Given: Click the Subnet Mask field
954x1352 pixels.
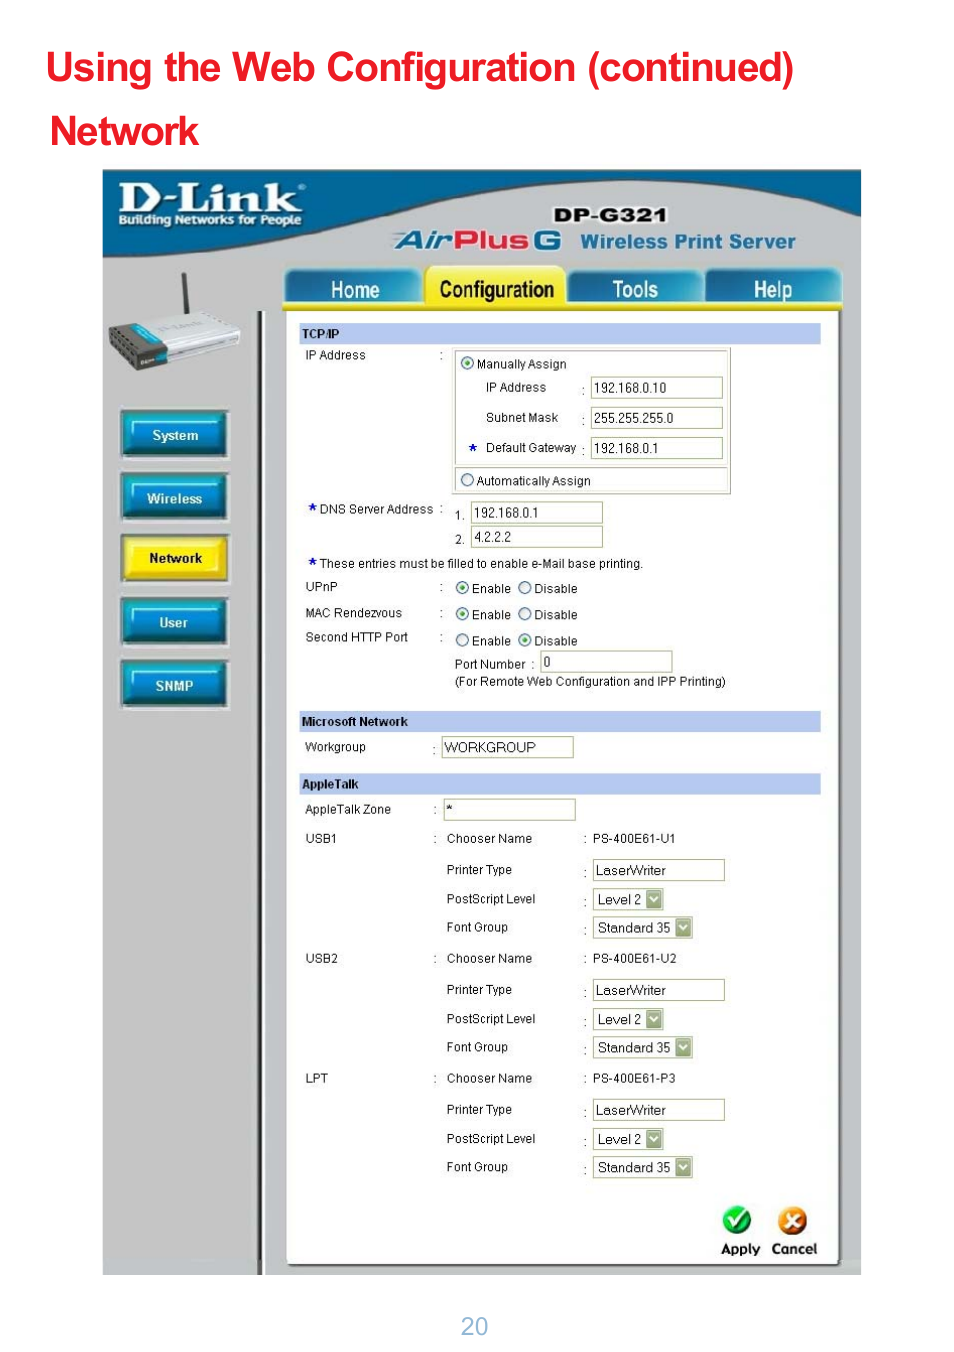Looking at the screenshot, I should (x=657, y=418).
